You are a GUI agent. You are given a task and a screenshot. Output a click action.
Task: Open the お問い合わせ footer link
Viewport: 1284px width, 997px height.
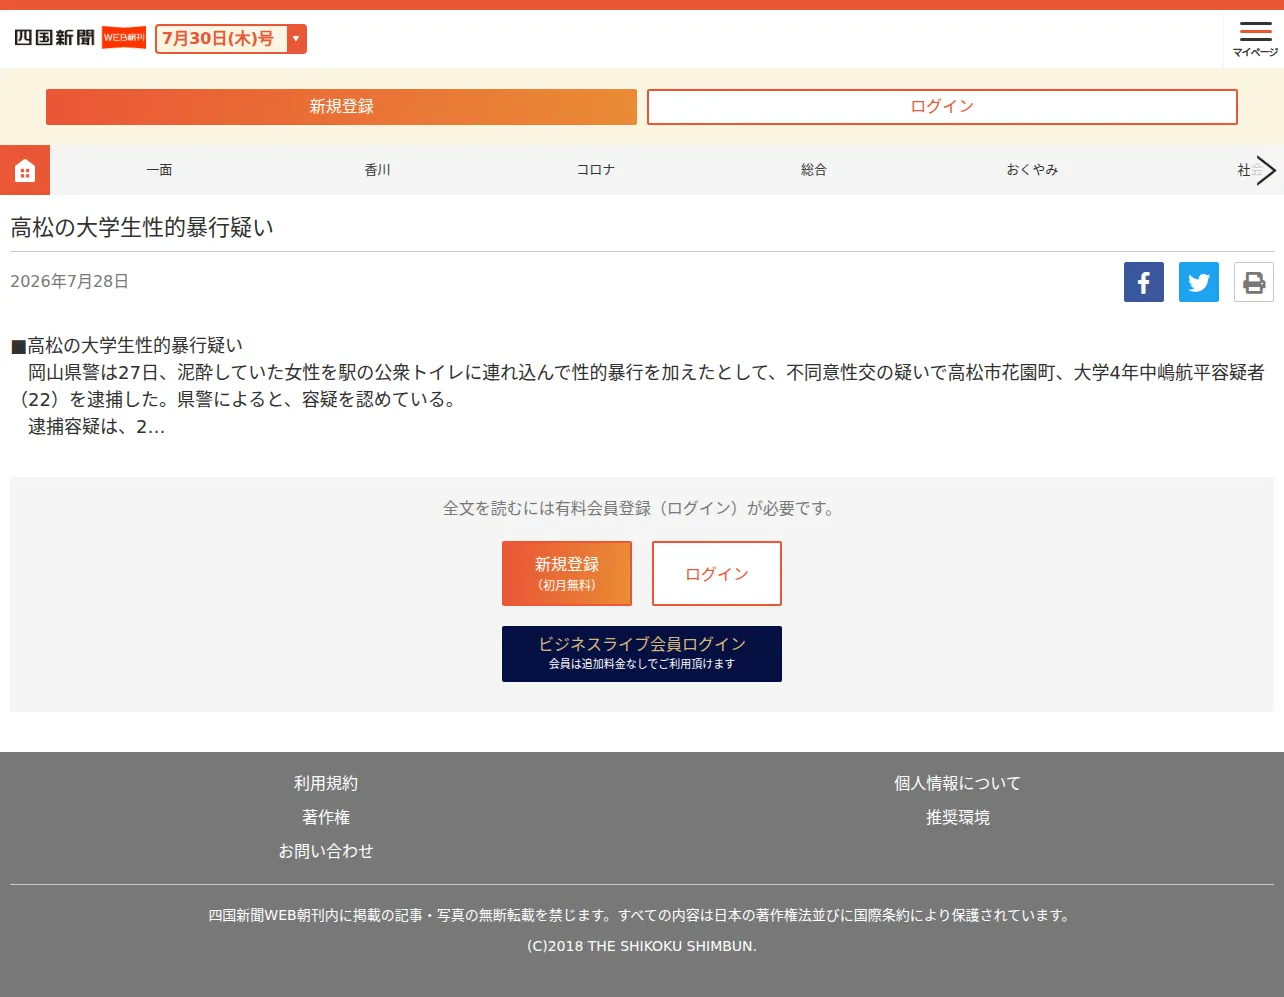[x=326, y=851]
